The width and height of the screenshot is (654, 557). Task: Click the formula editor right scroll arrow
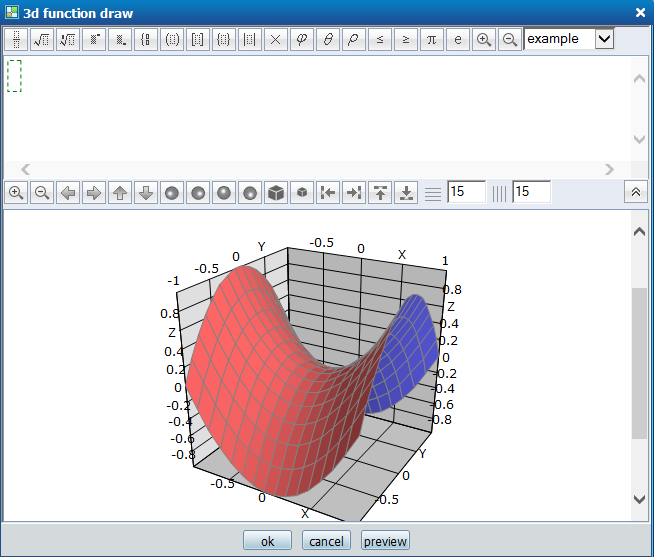609,169
